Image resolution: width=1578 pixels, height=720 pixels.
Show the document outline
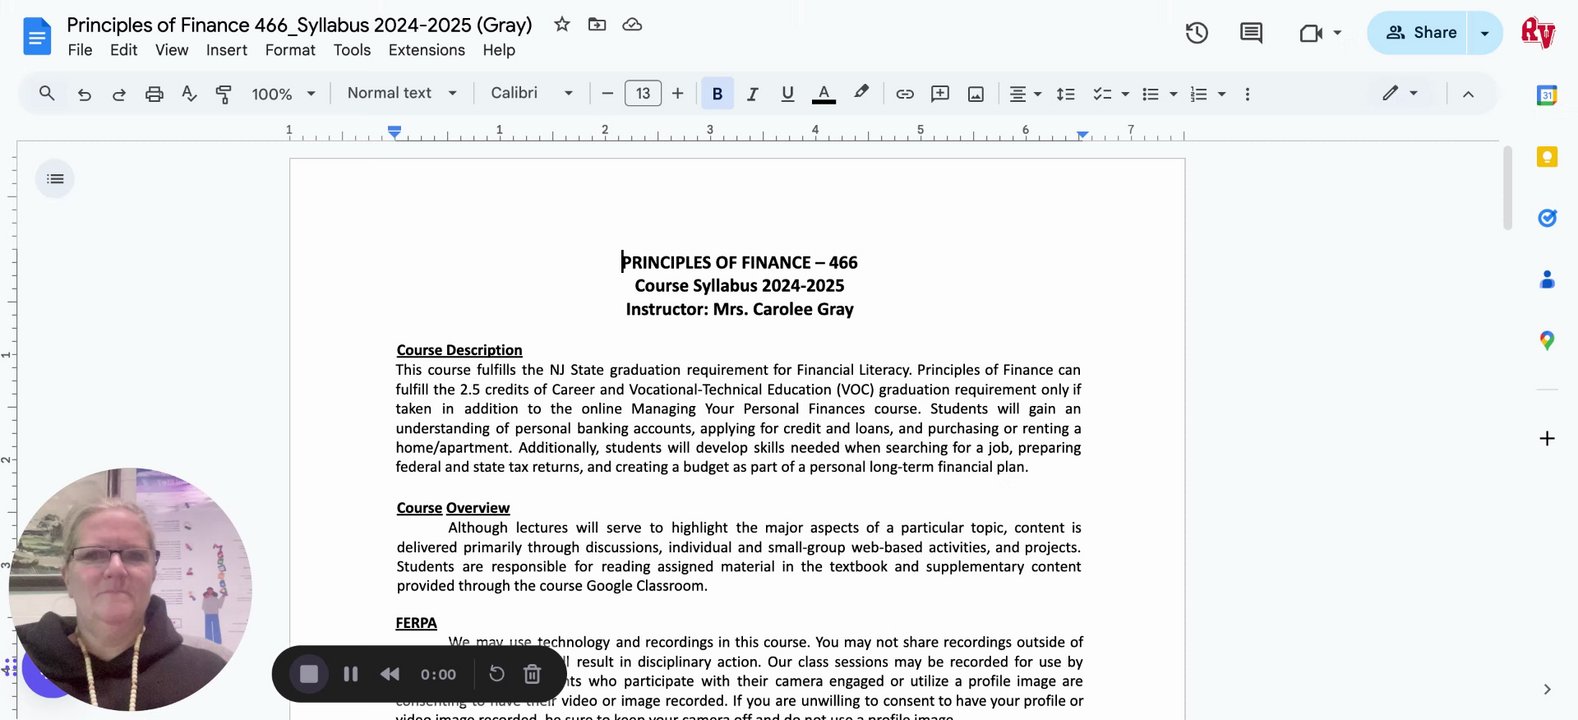tap(55, 179)
